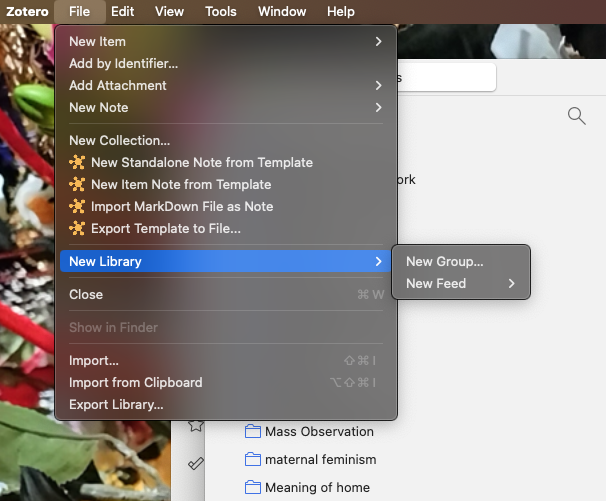Open the Tools menu

point(221,12)
